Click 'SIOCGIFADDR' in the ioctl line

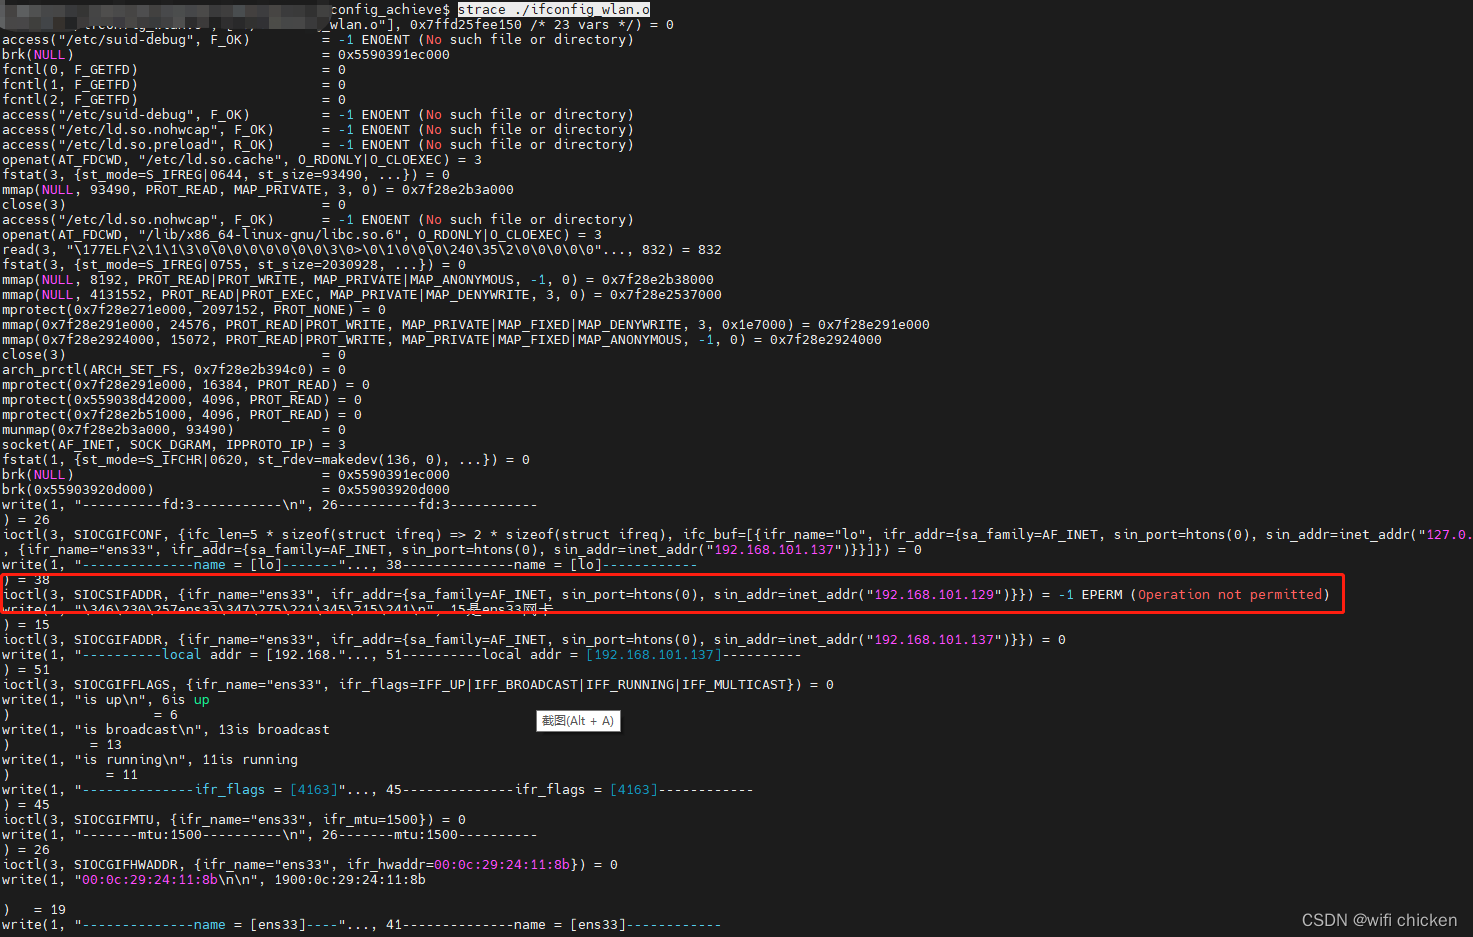tap(117, 640)
